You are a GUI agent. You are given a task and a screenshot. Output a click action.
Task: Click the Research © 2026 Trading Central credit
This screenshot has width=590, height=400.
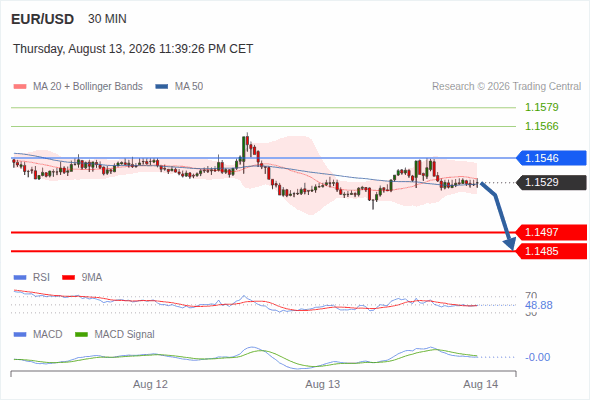click(x=506, y=87)
